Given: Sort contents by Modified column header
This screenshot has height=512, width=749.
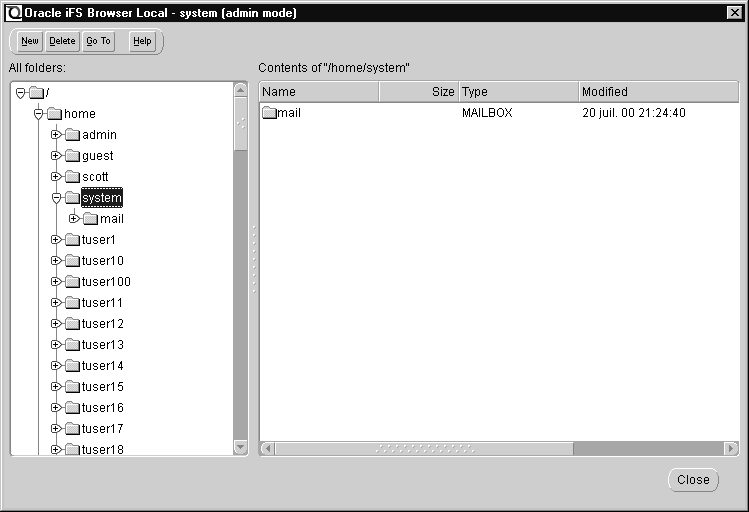Looking at the screenshot, I should 659,92.
